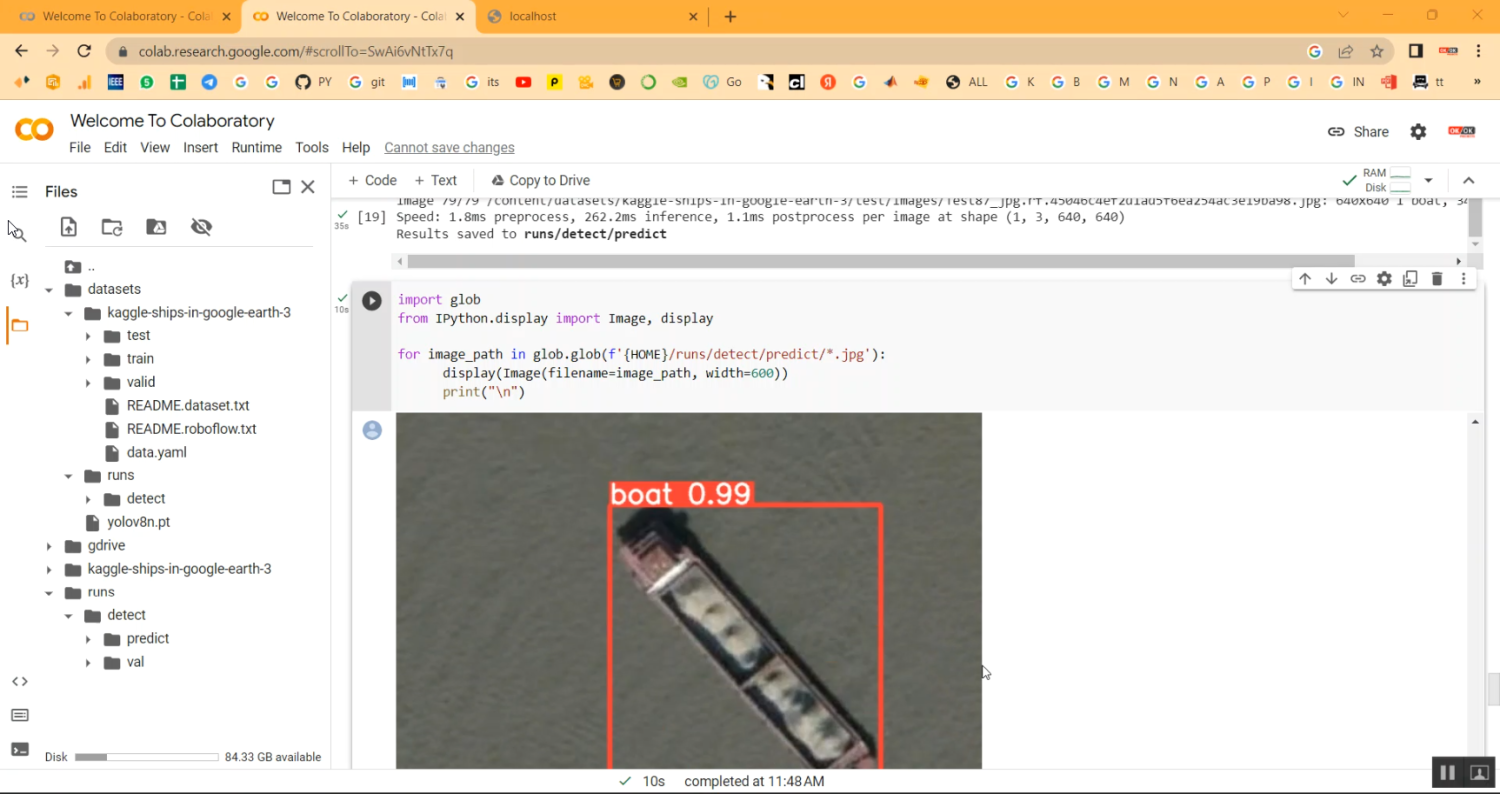Mount Google Drive in the Files panel
This screenshot has width=1500, height=794.
(156, 227)
